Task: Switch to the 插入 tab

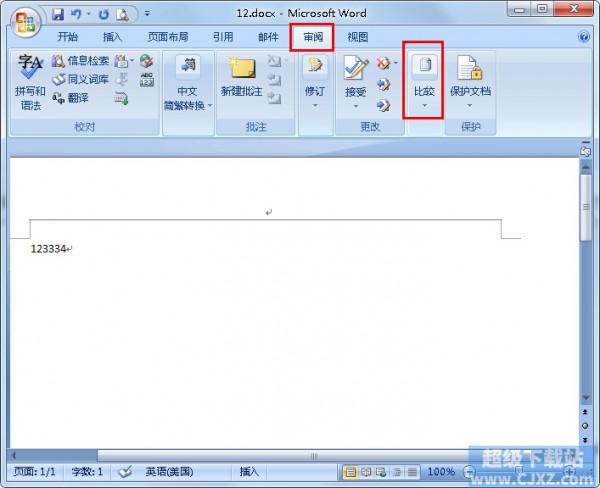Action: pyautogui.click(x=112, y=37)
